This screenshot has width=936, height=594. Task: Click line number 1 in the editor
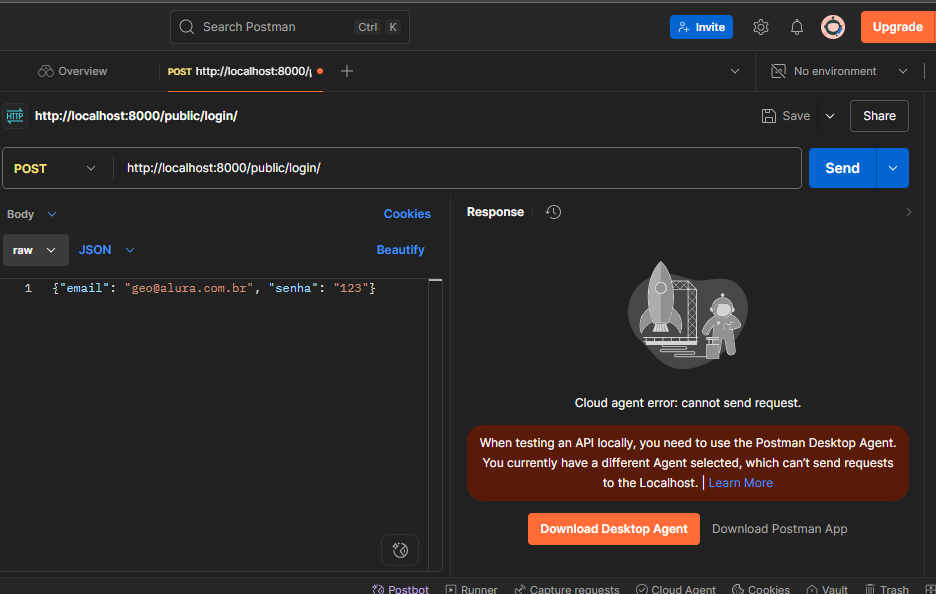[28, 288]
